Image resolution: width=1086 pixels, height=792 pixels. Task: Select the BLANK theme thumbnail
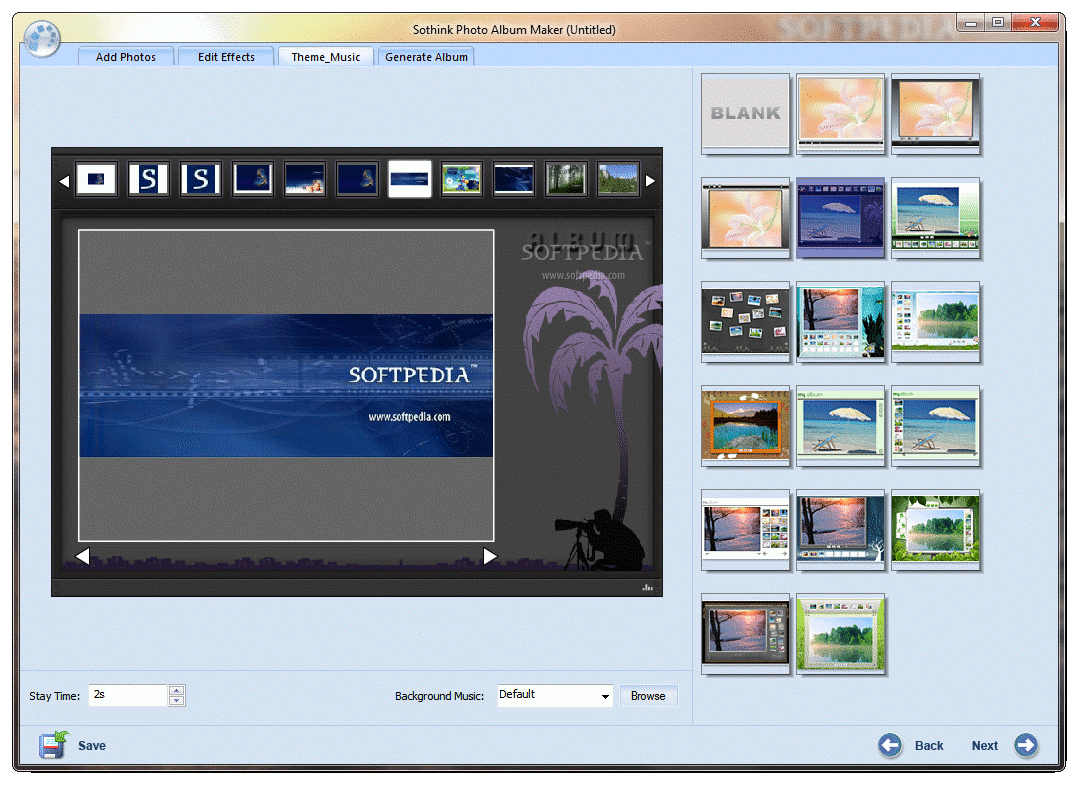(x=745, y=114)
